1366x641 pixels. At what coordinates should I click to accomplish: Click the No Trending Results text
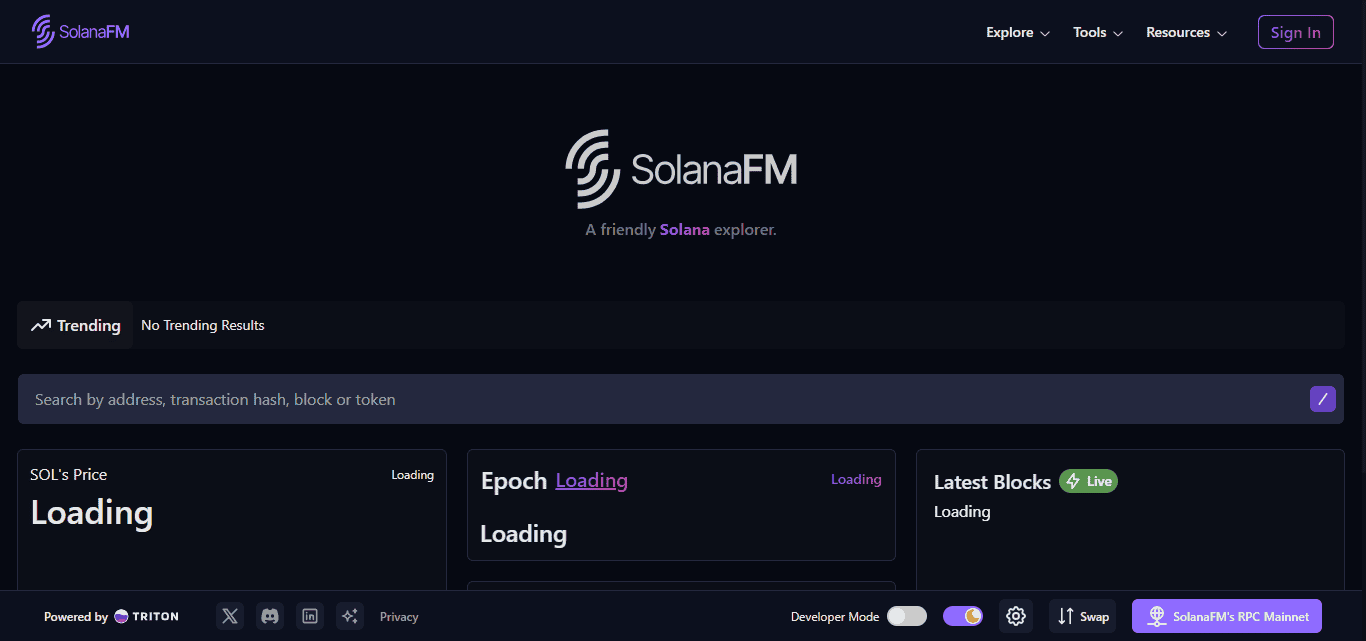click(203, 325)
